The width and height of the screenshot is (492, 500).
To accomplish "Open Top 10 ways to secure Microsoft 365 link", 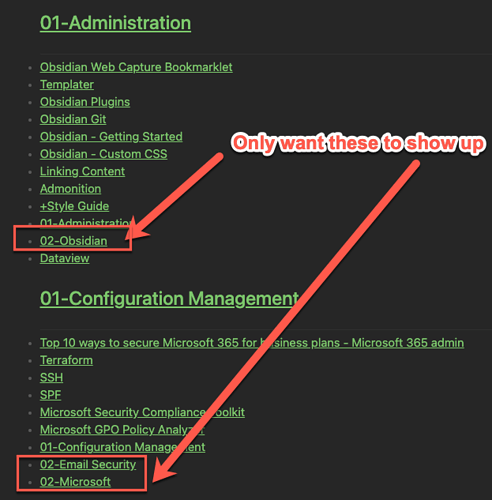I will click(252, 343).
